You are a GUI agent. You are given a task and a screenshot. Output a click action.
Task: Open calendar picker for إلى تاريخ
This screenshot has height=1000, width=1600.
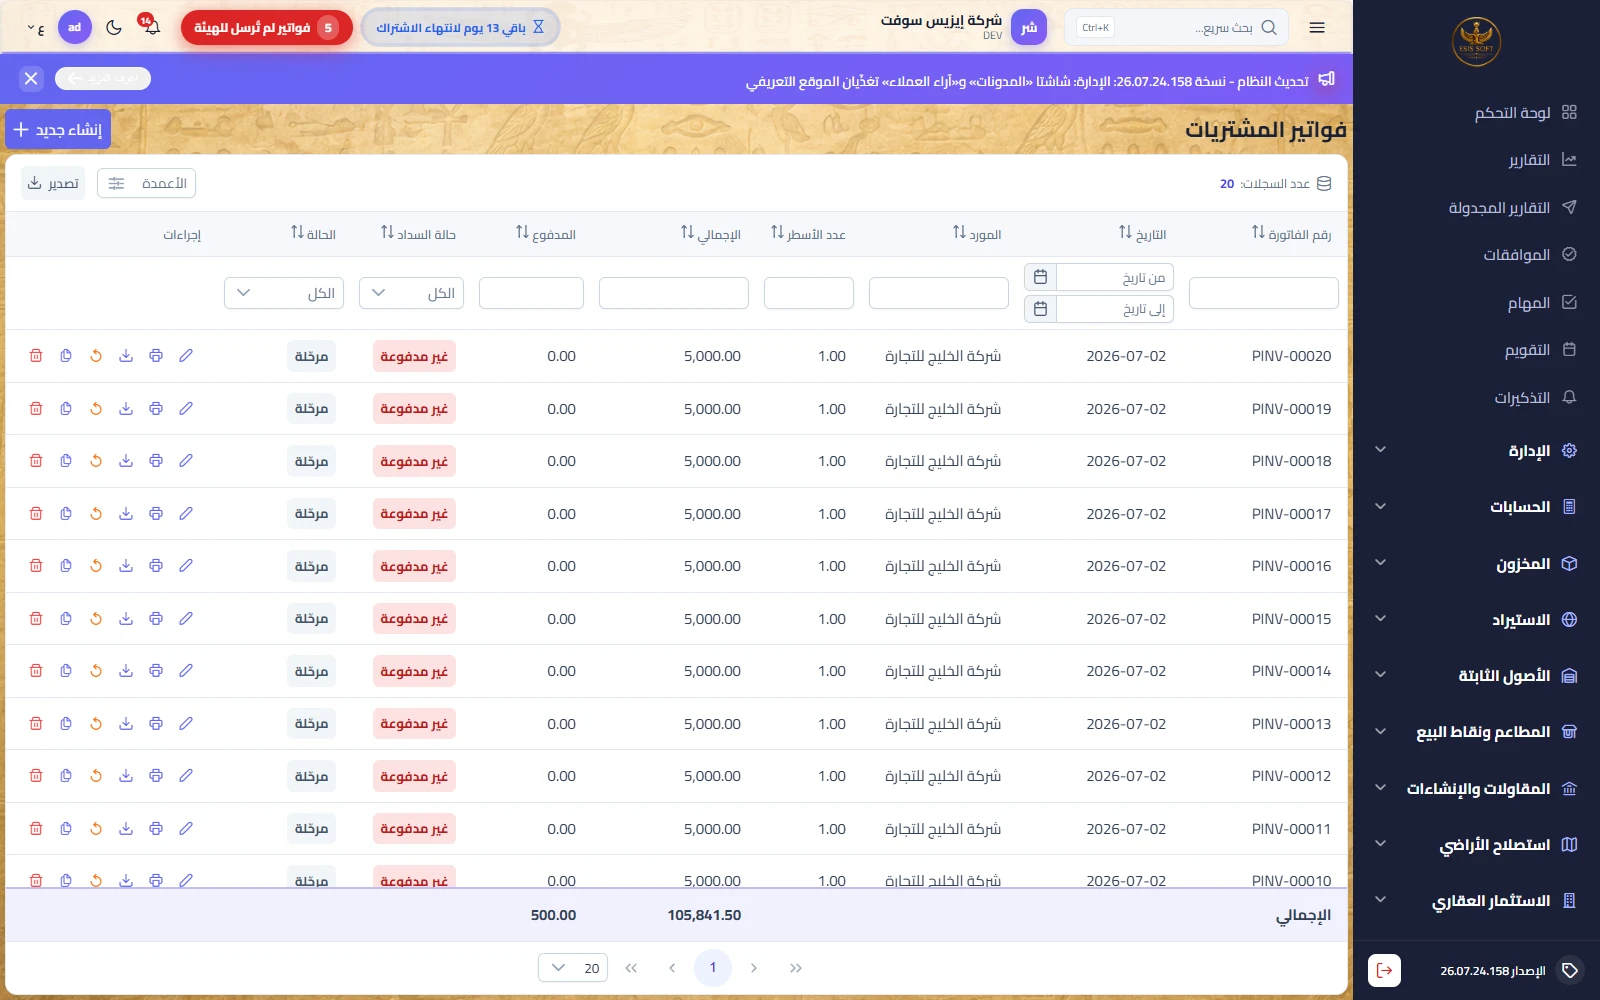(x=1040, y=309)
